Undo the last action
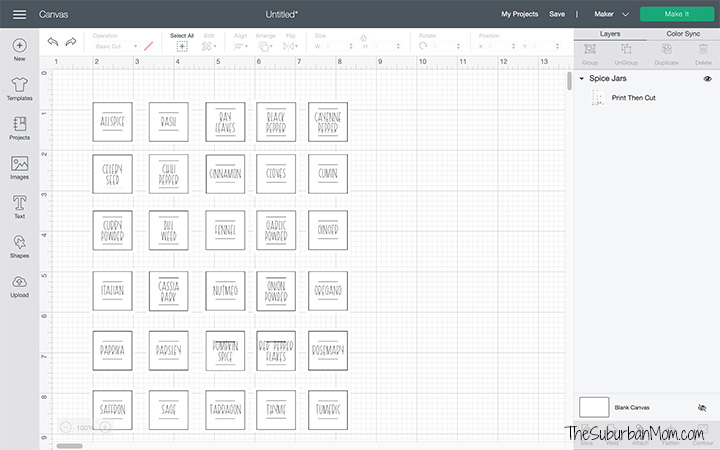Viewport: 720px width, 450px height. click(x=53, y=42)
